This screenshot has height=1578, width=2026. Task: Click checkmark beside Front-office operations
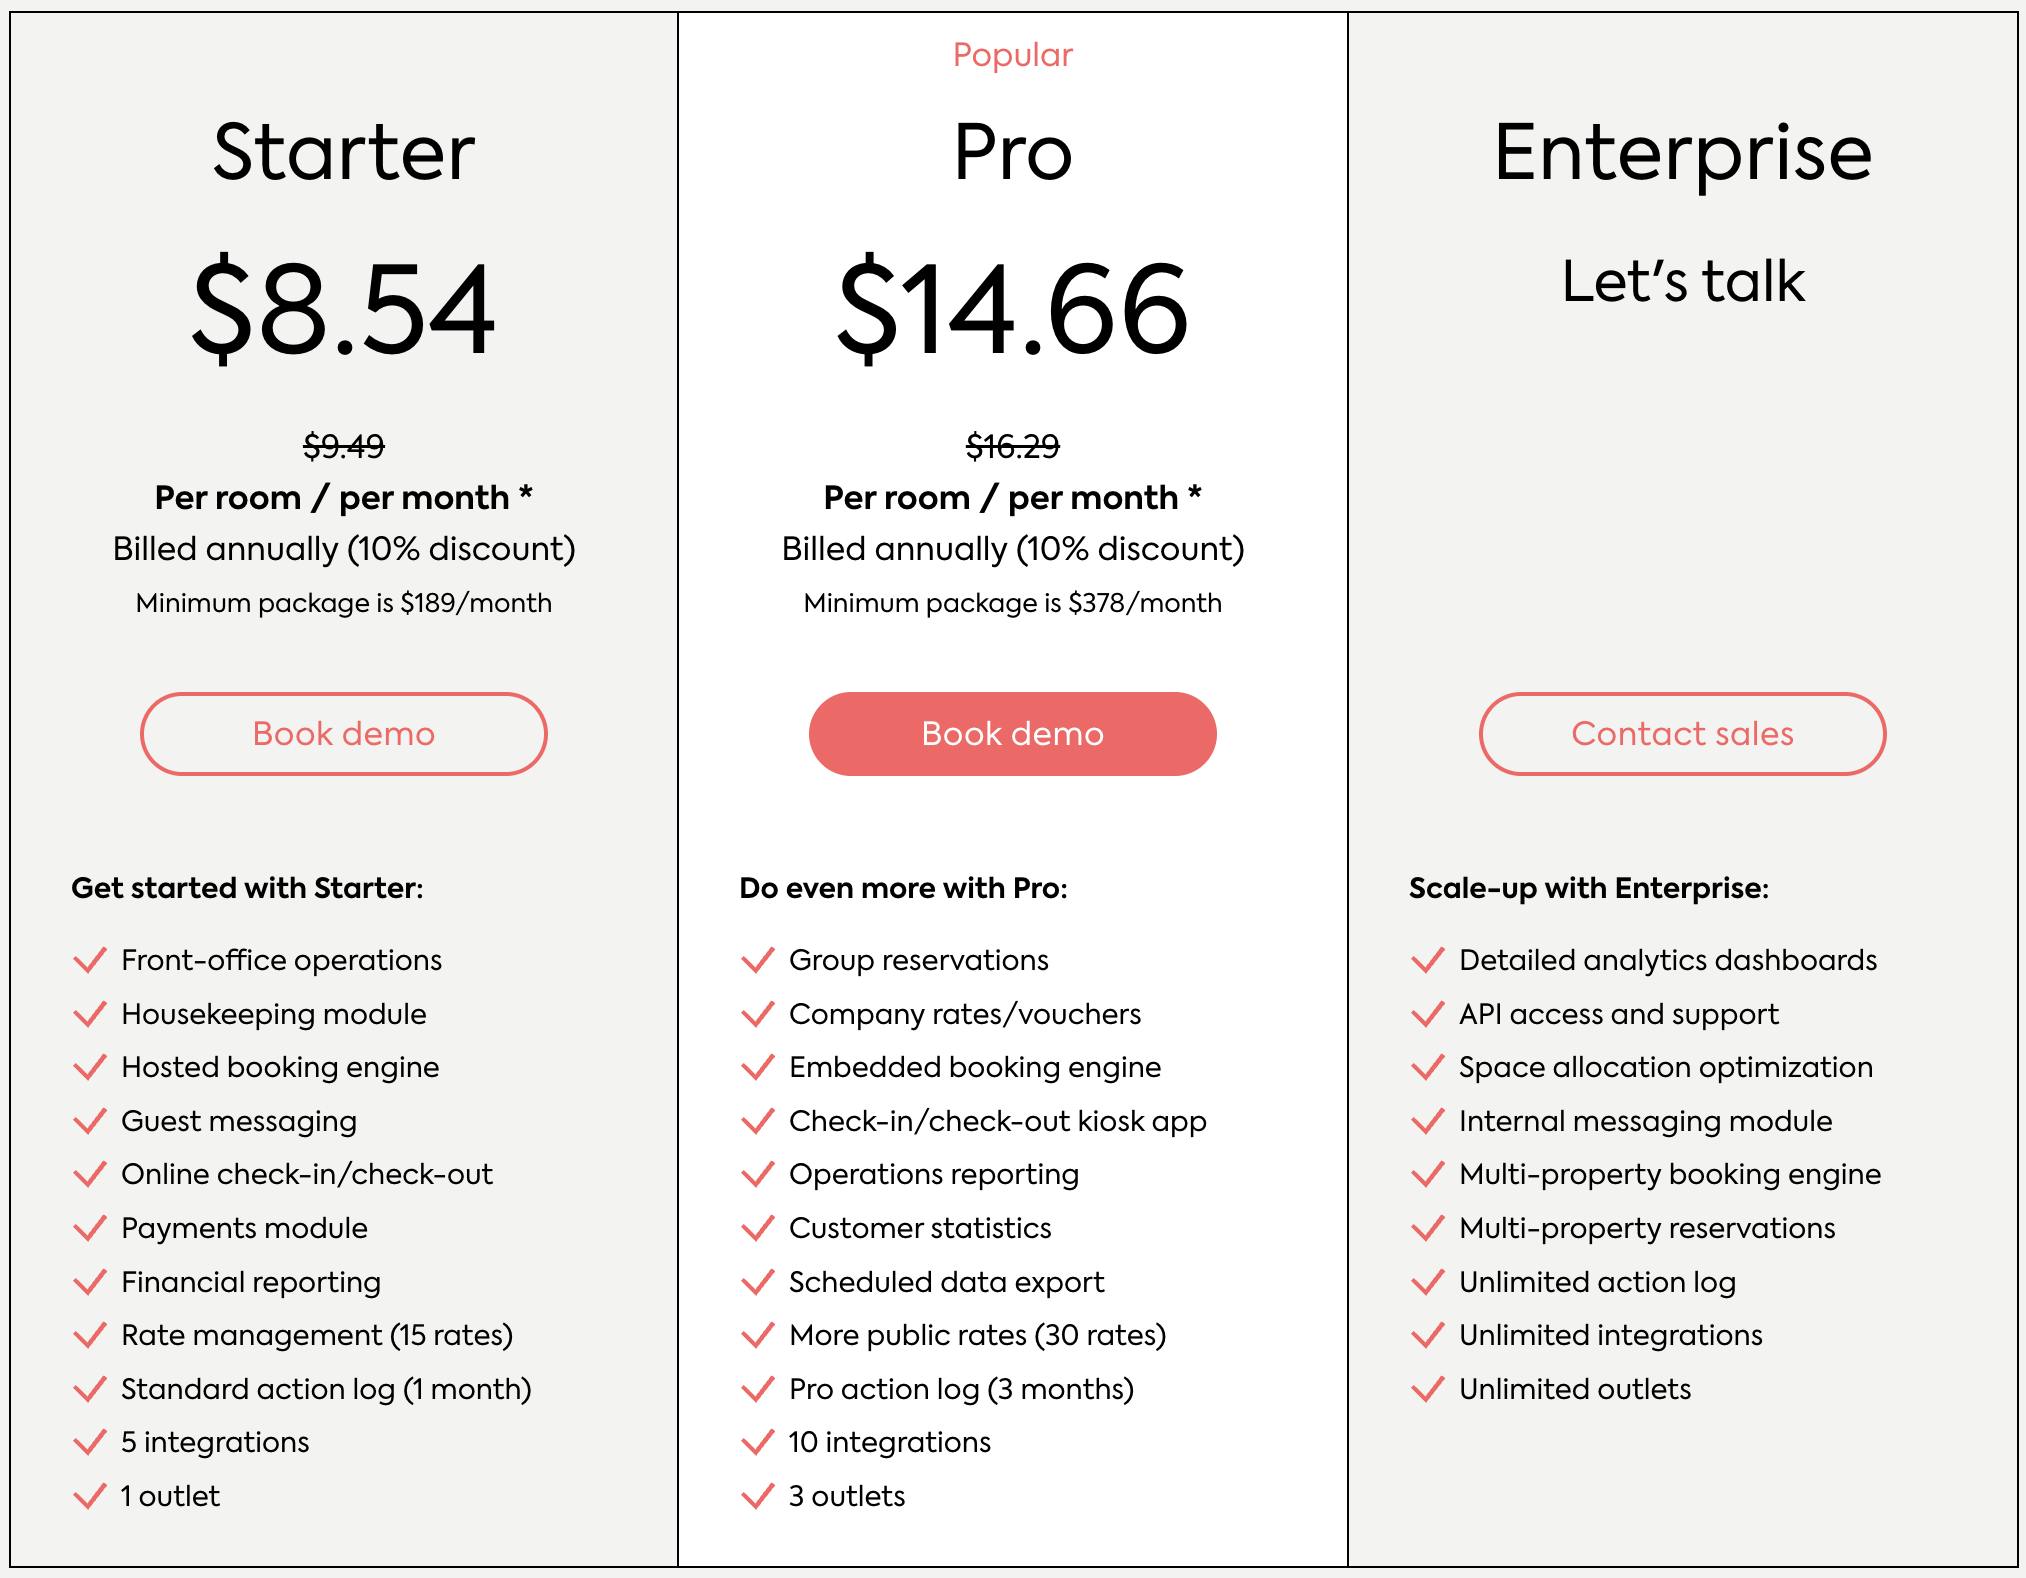(90, 961)
